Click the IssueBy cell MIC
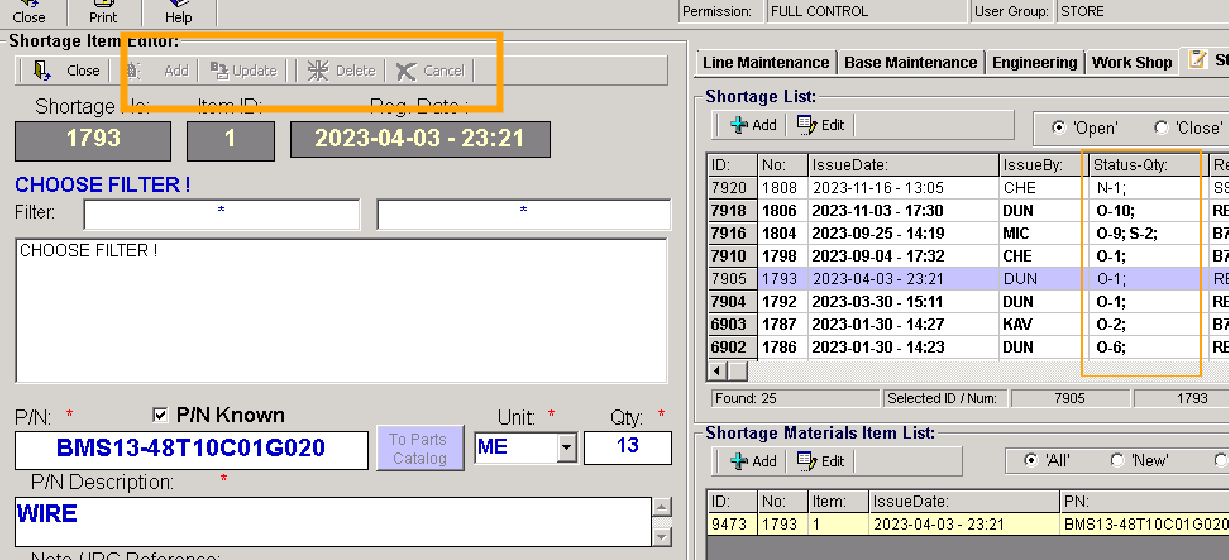This screenshot has width=1229, height=560. tap(1044, 233)
